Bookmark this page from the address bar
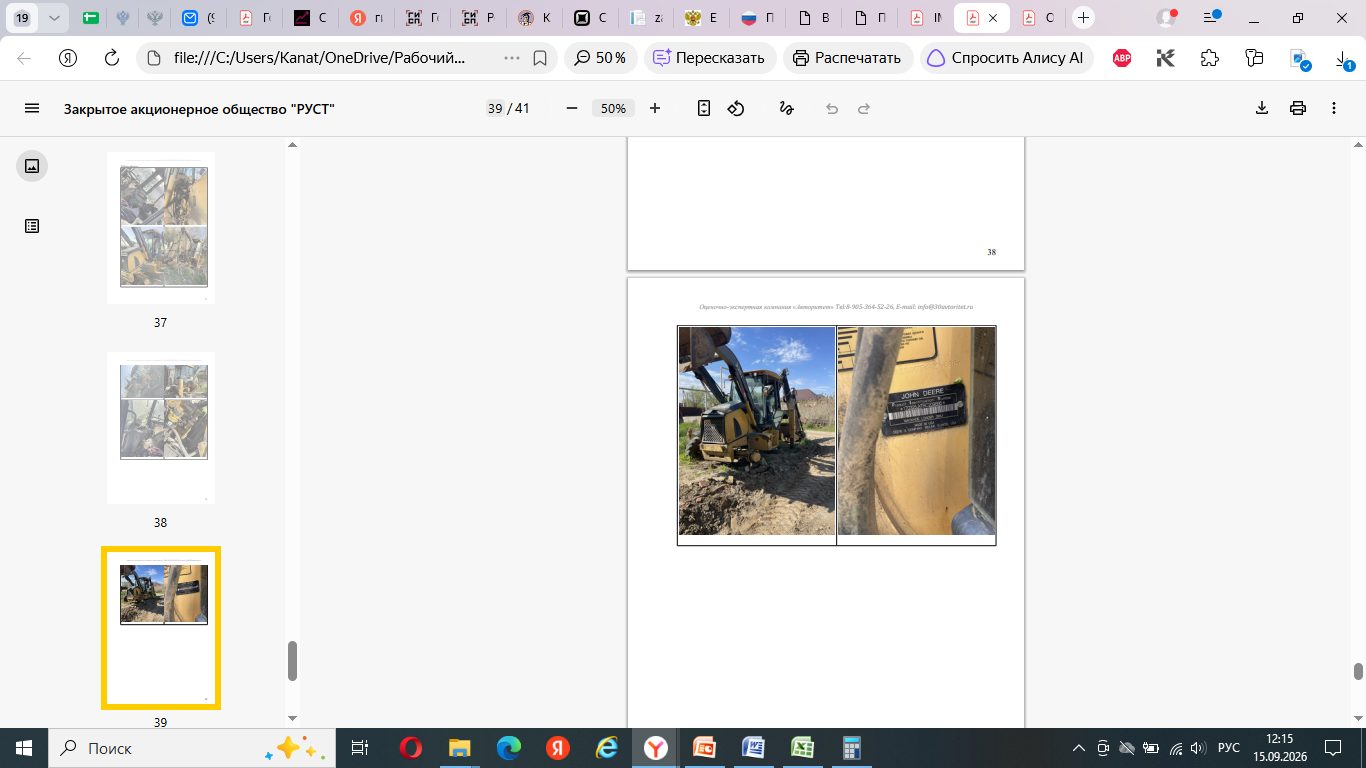 (x=540, y=58)
